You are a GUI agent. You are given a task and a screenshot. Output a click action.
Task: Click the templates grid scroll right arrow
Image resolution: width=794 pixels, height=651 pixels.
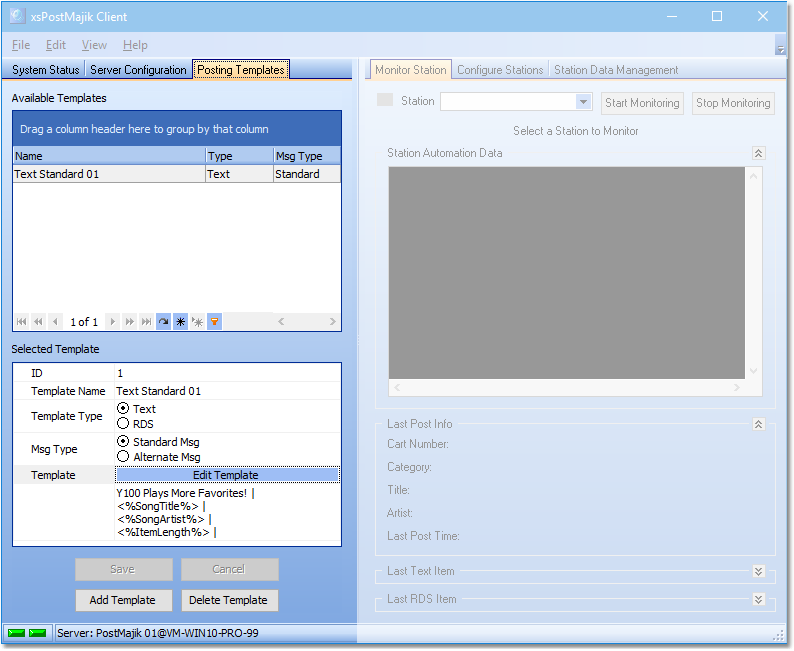333,321
